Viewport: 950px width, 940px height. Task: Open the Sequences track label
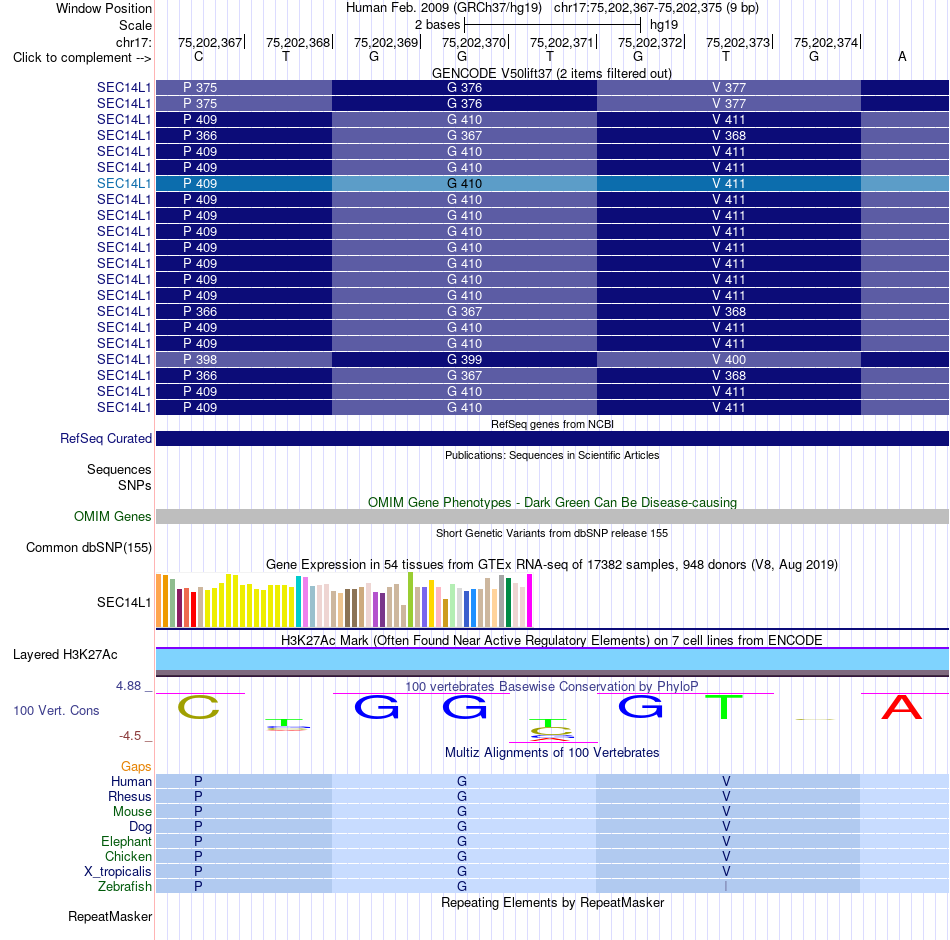tap(119, 469)
